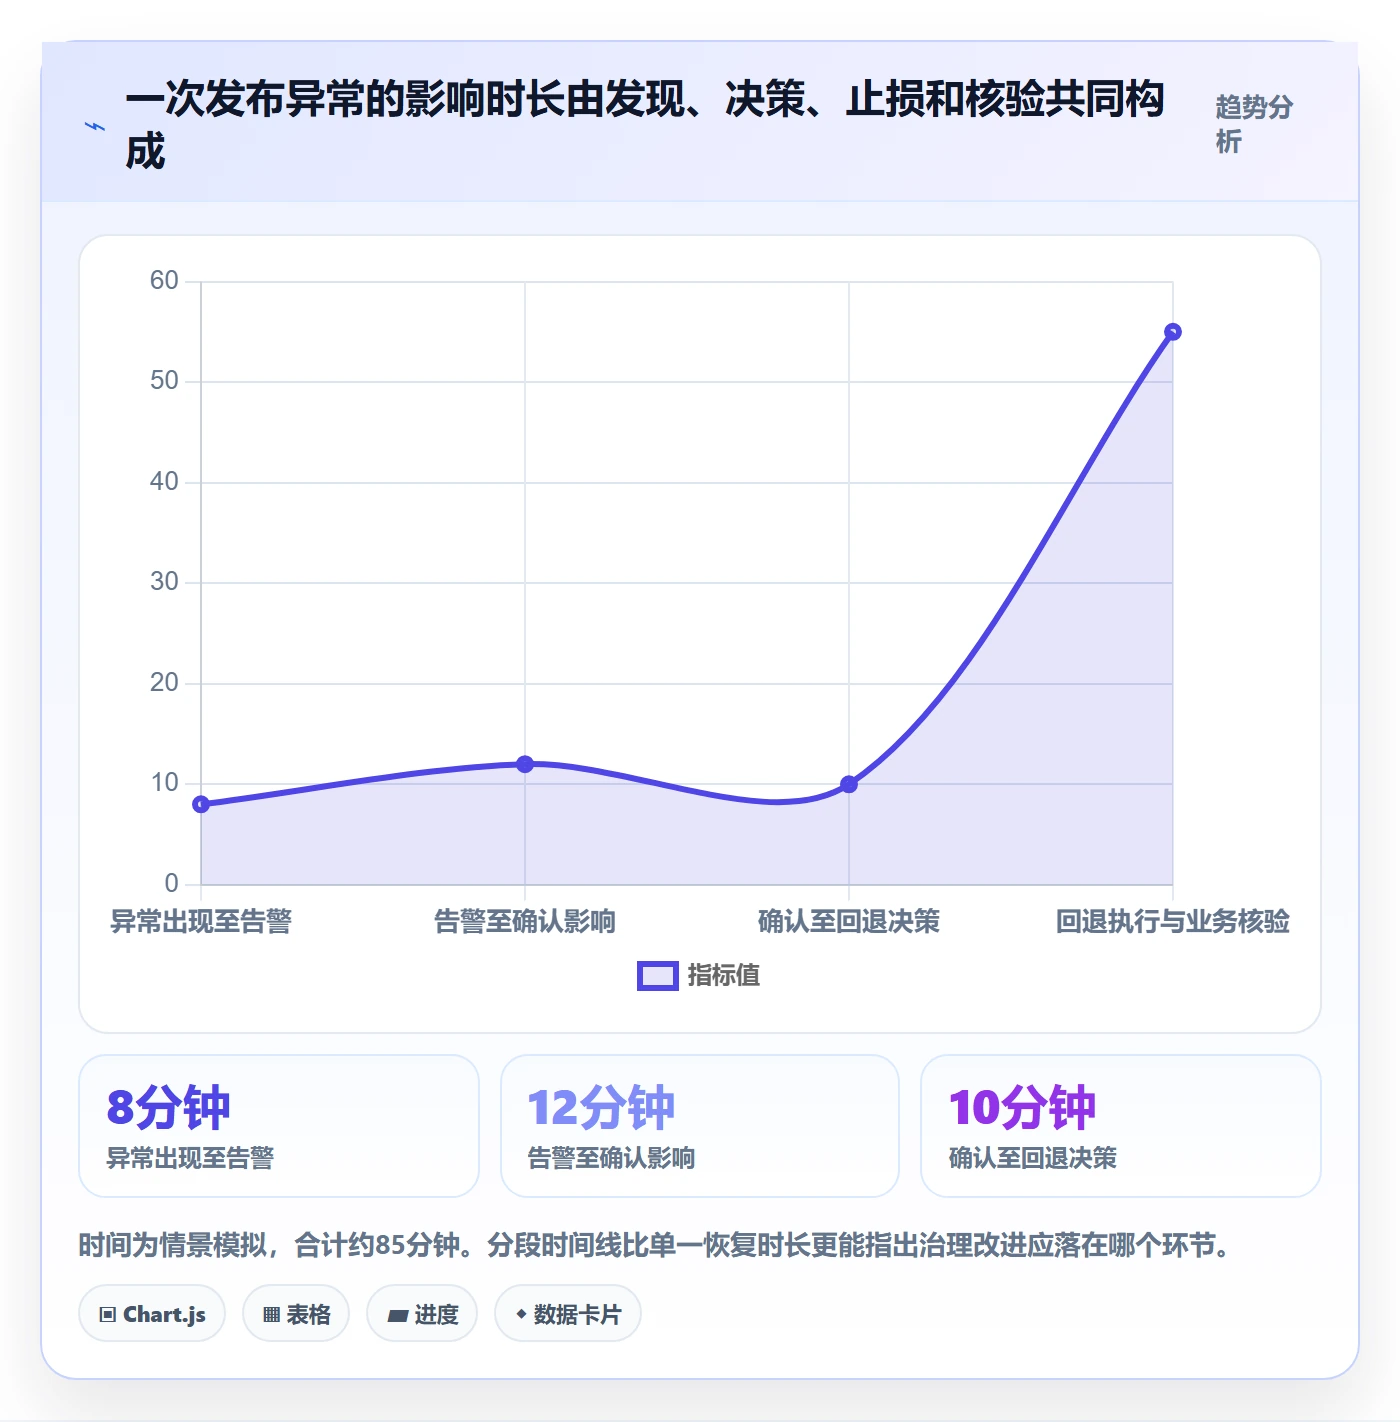Image resolution: width=1400 pixels, height=1422 pixels.
Task: Open the 10分钟 确认至回退决策 stat card
Action: coord(1121,1126)
